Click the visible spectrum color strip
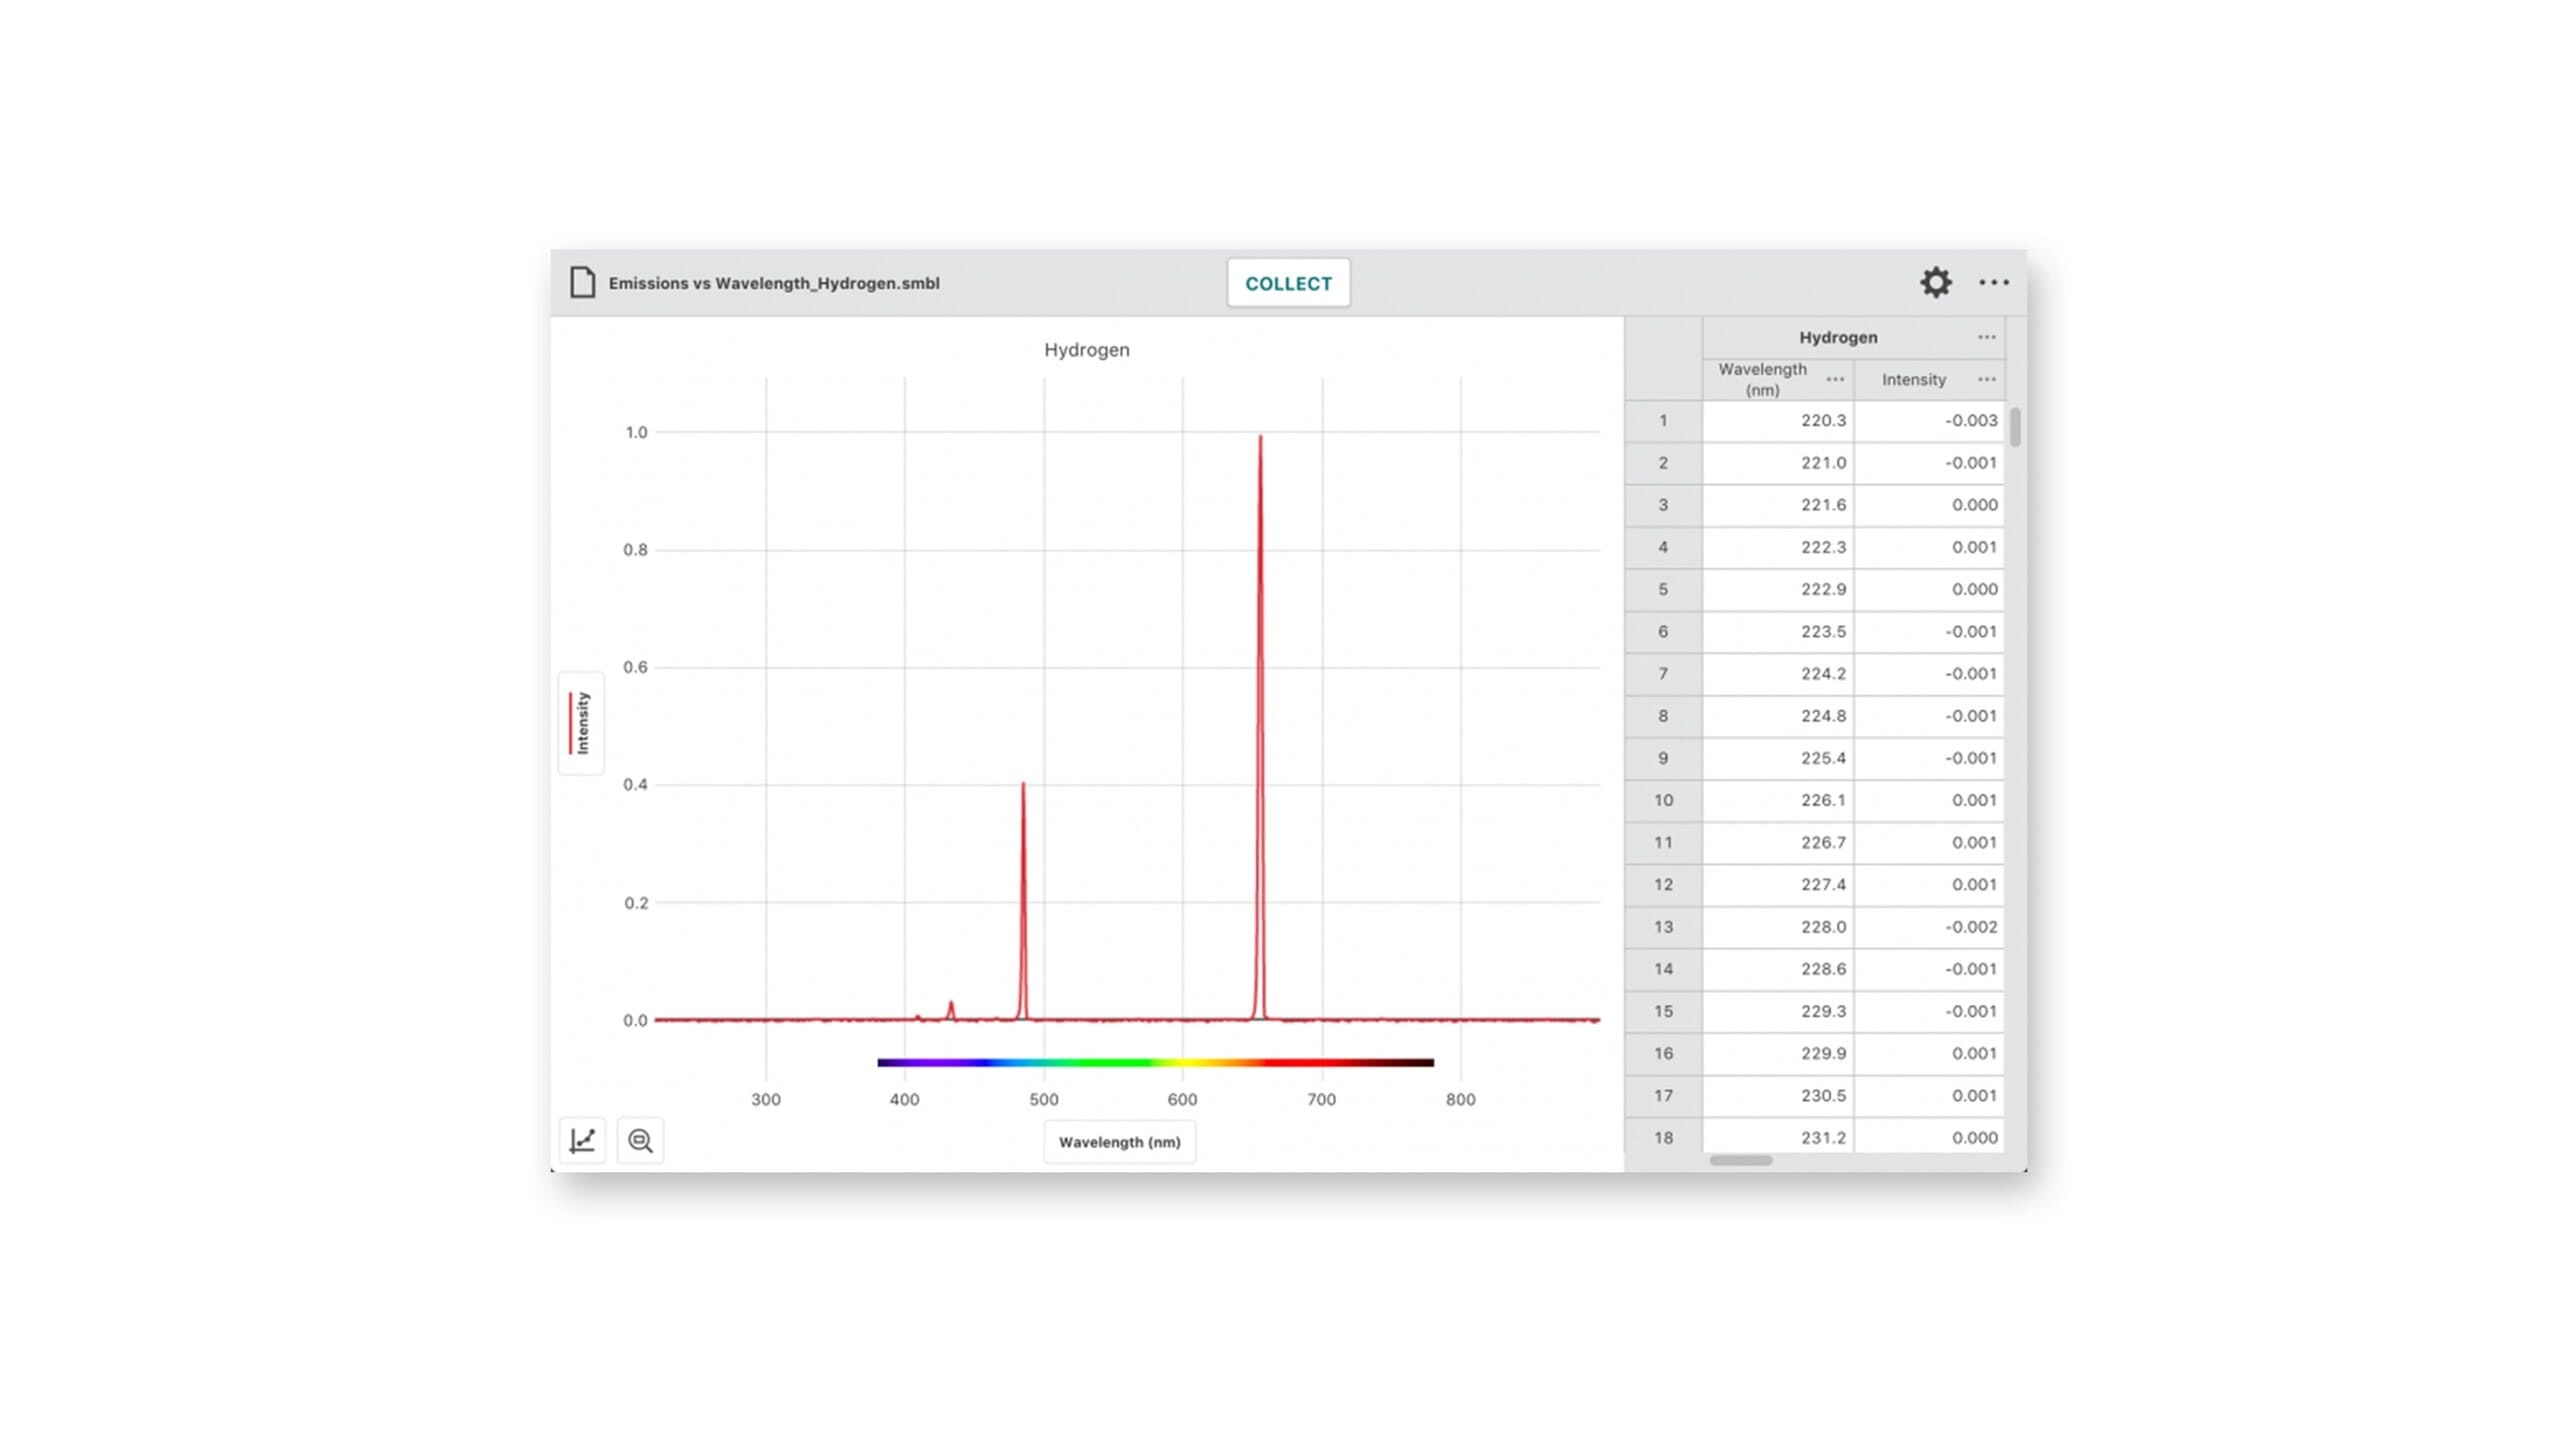The height and width of the screenshot is (1439, 2560). point(1155,1063)
